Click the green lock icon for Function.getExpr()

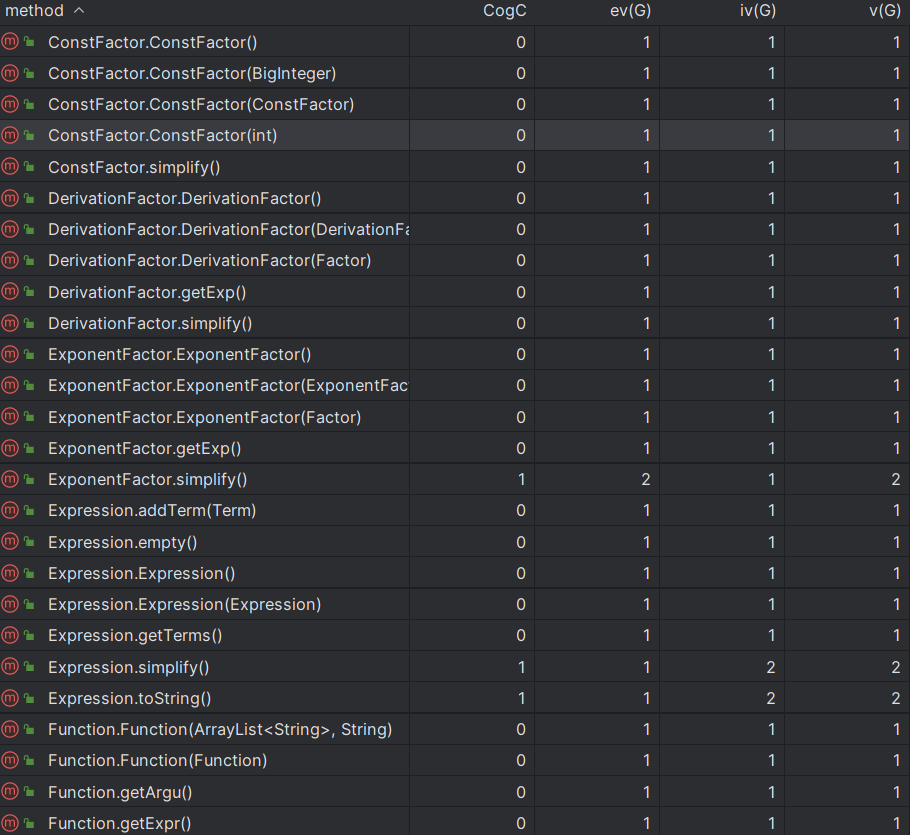pyautogui.click(x=29, y=823)
